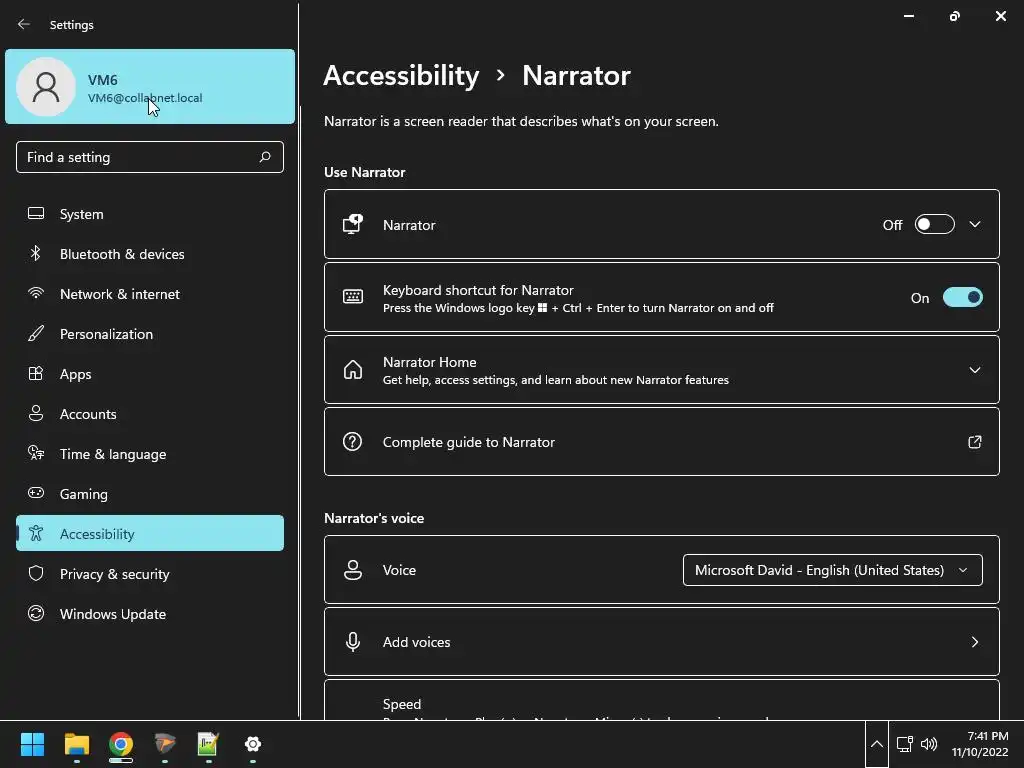The image size is (1024, 768).
Task: Select the Gaming category label
Action: click(x=84, y=494)
